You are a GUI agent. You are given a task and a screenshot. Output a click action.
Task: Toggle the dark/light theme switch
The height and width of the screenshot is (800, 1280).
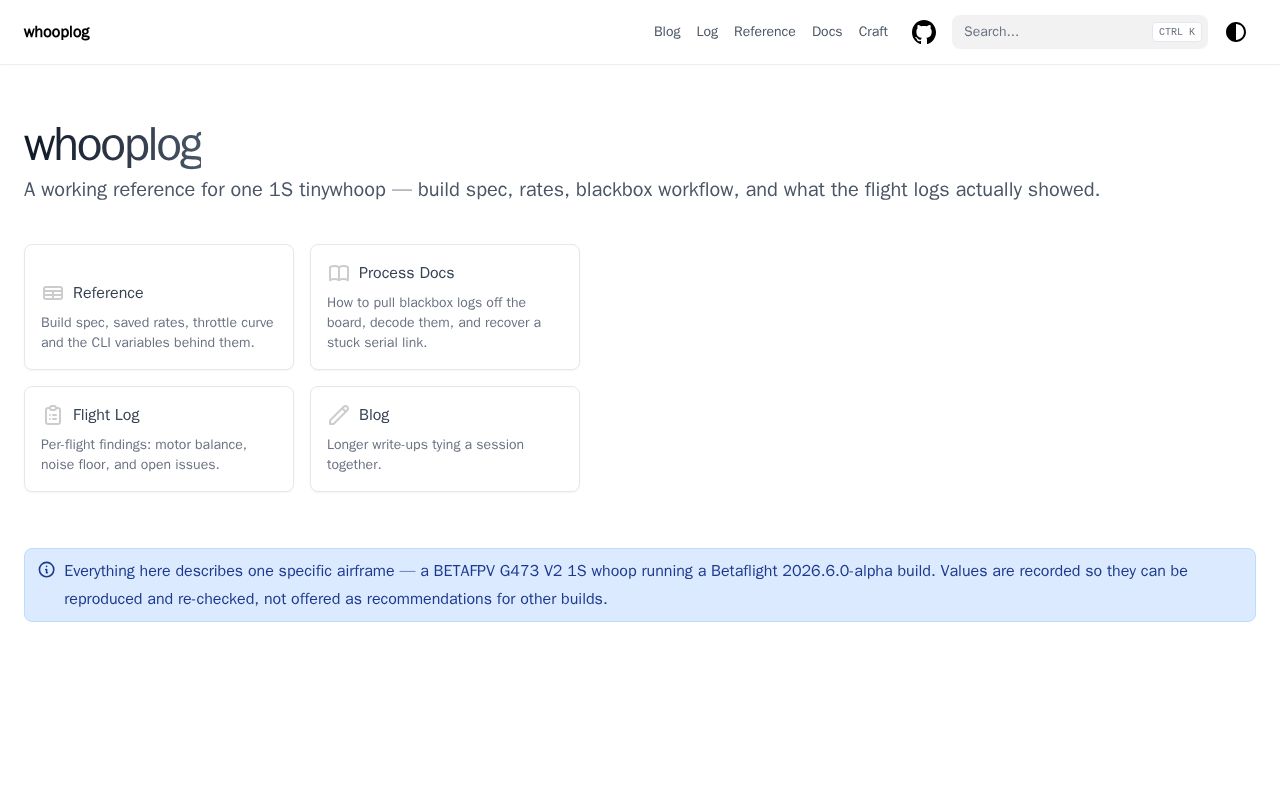point(1236,32)
